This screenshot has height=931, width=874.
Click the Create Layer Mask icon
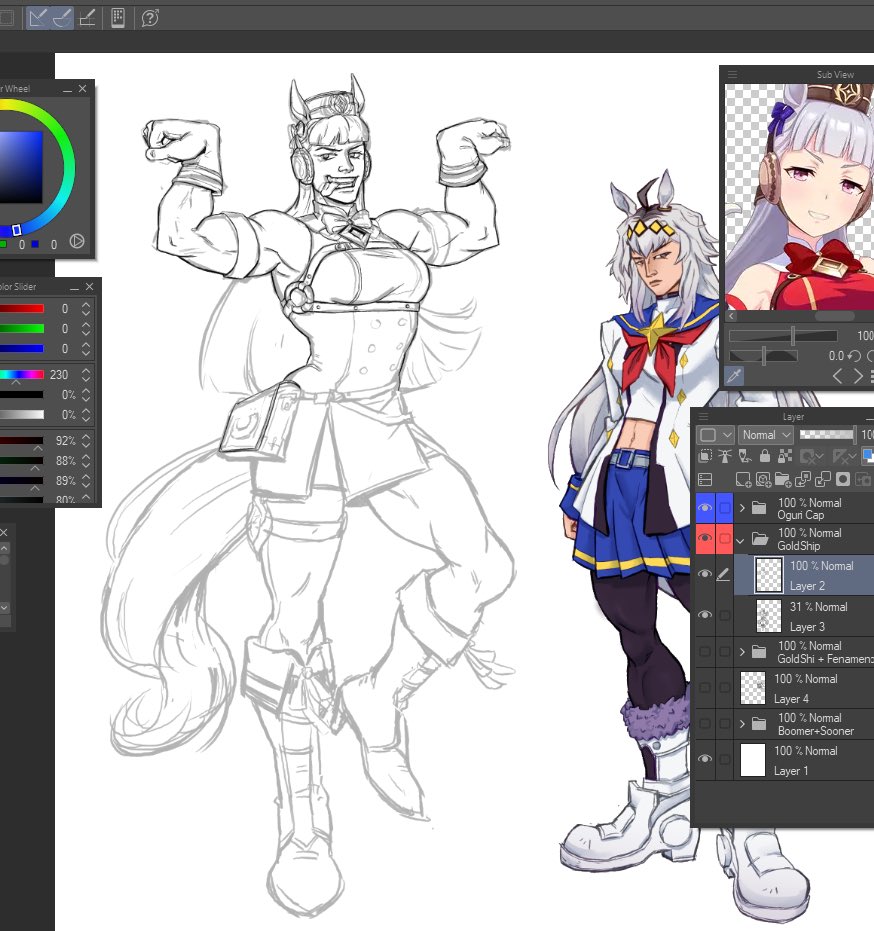tap(843, 479)
